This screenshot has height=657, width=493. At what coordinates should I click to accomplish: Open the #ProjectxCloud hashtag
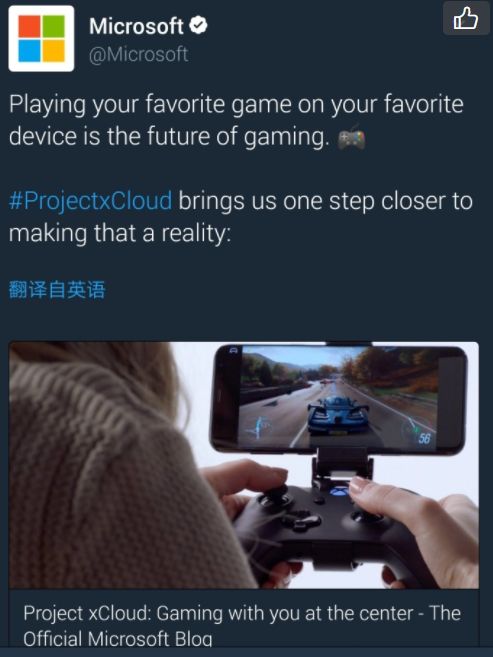[90, 201]
